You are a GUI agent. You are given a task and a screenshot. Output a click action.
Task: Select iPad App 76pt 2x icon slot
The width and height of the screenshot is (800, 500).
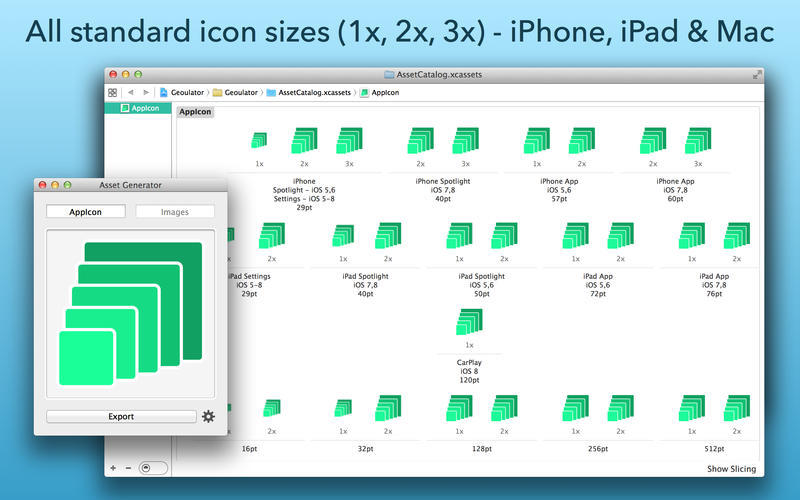(x=737, y=235)
